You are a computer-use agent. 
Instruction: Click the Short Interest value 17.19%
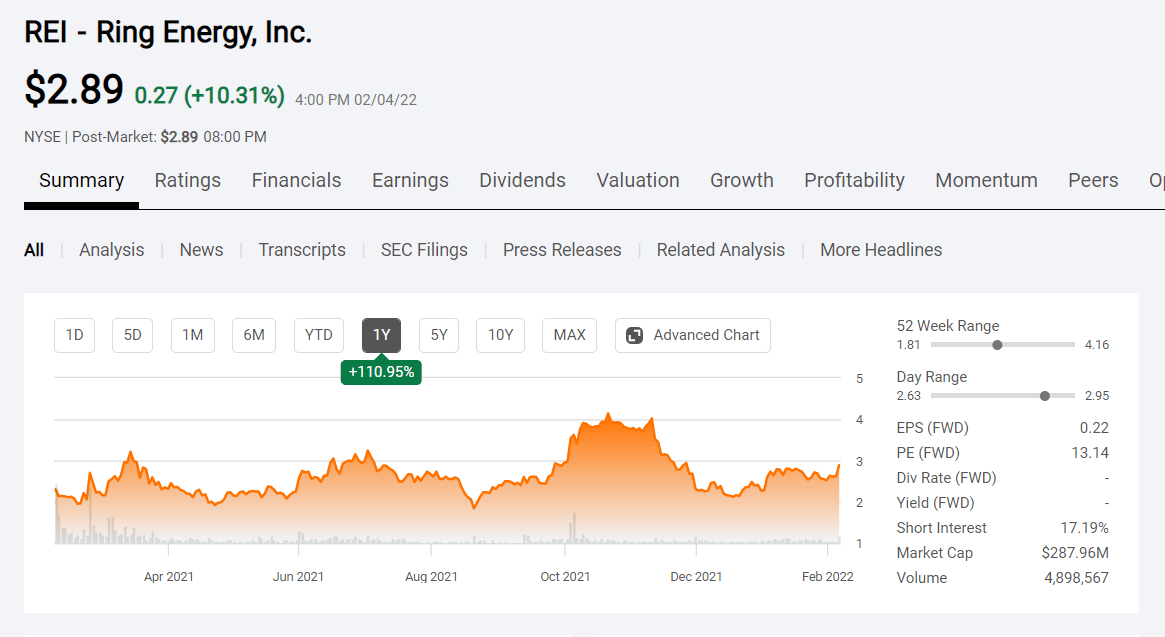pos(1084,528)
